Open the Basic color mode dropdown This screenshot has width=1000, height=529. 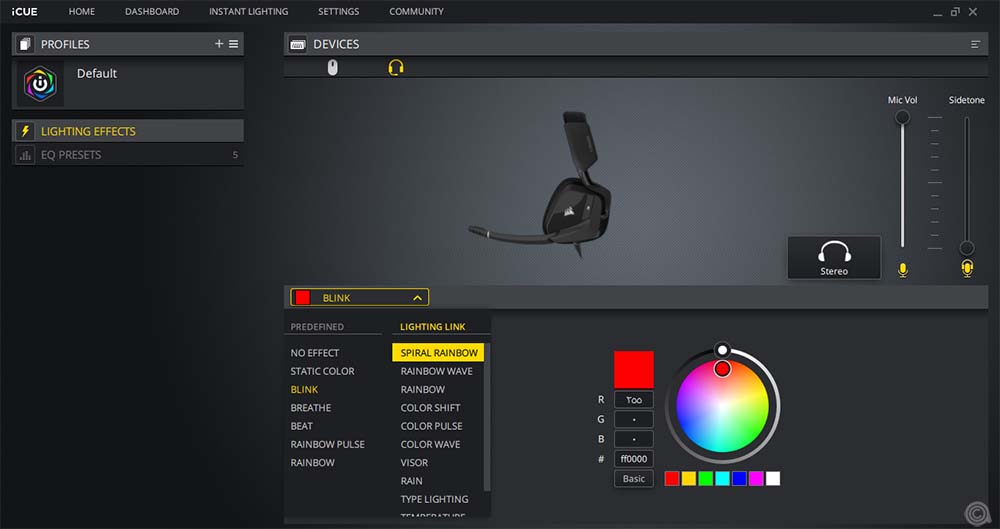(x=634, y=479)
